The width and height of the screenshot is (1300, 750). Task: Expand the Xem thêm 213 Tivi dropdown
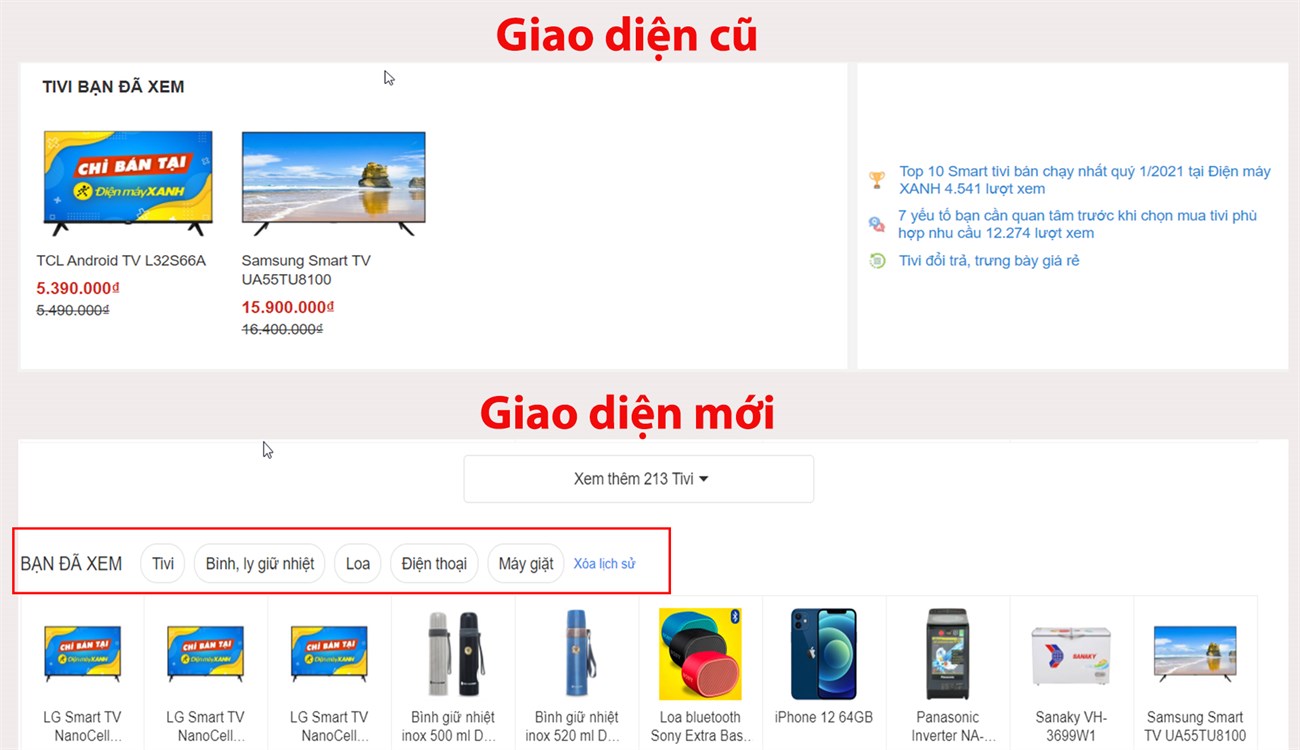pos(639,479)
